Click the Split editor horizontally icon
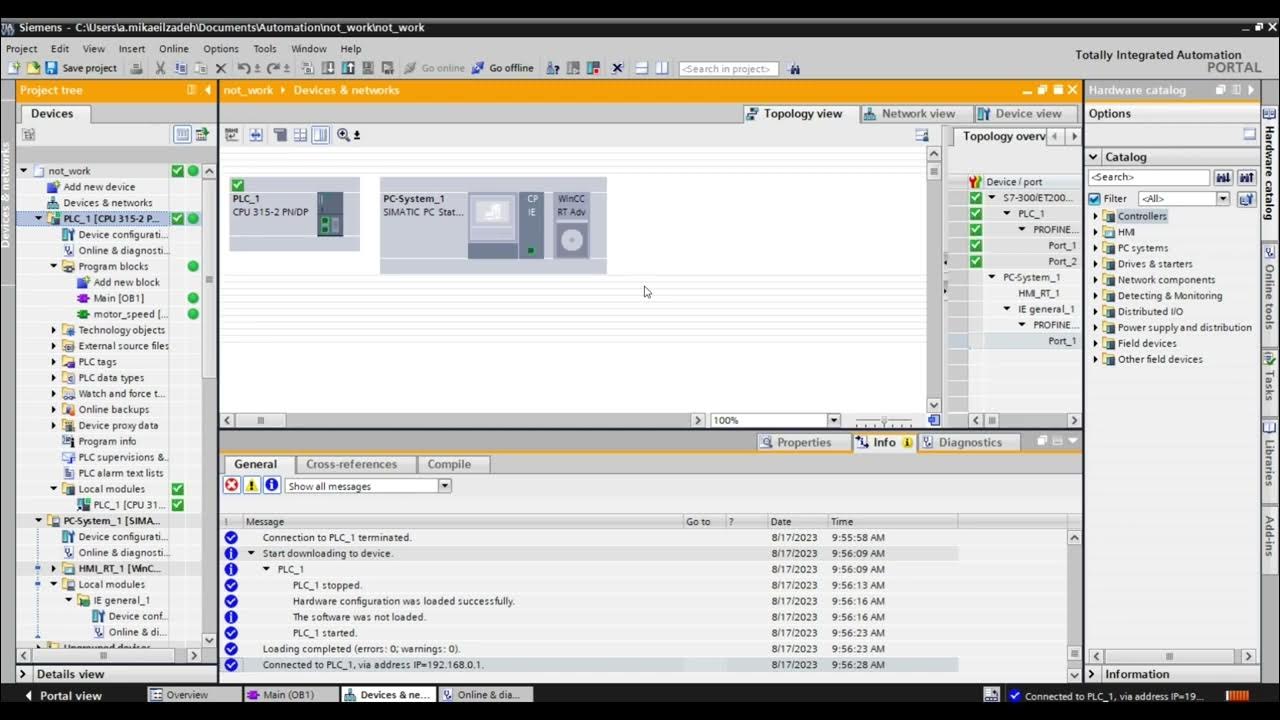 [641, 68]
